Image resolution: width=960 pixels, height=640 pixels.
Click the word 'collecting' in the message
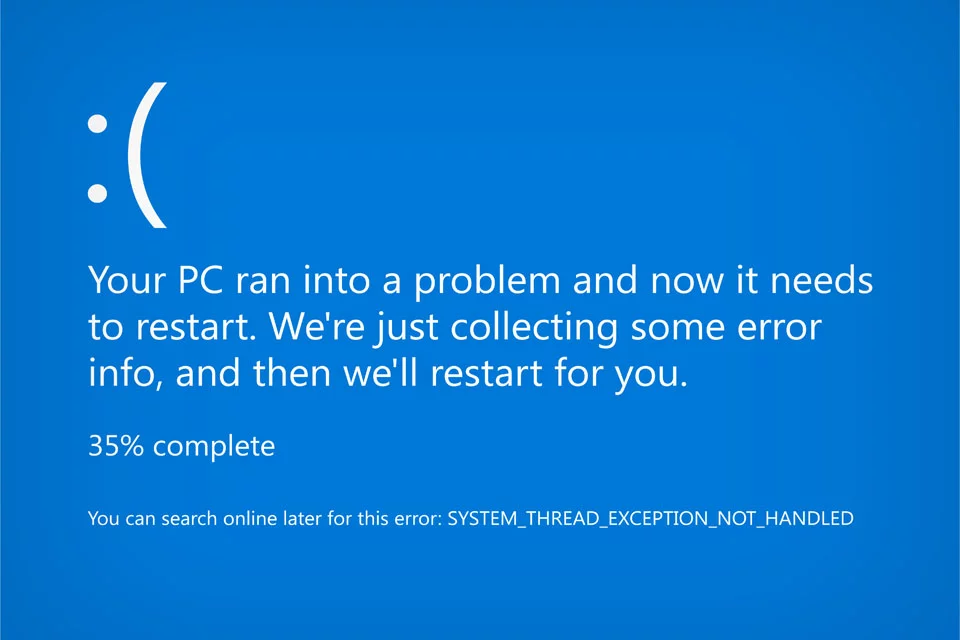pyautogui.click(x=534, y=329)
